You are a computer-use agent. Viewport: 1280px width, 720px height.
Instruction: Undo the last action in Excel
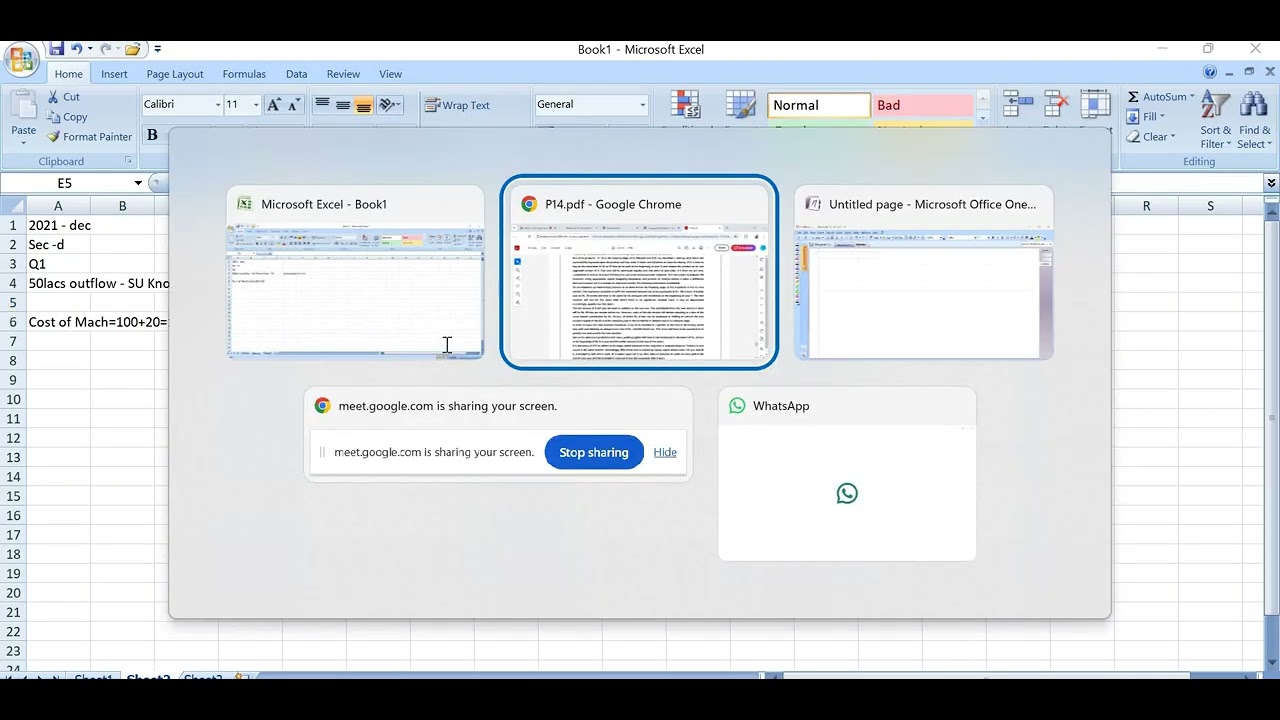[x=76, y=49]
